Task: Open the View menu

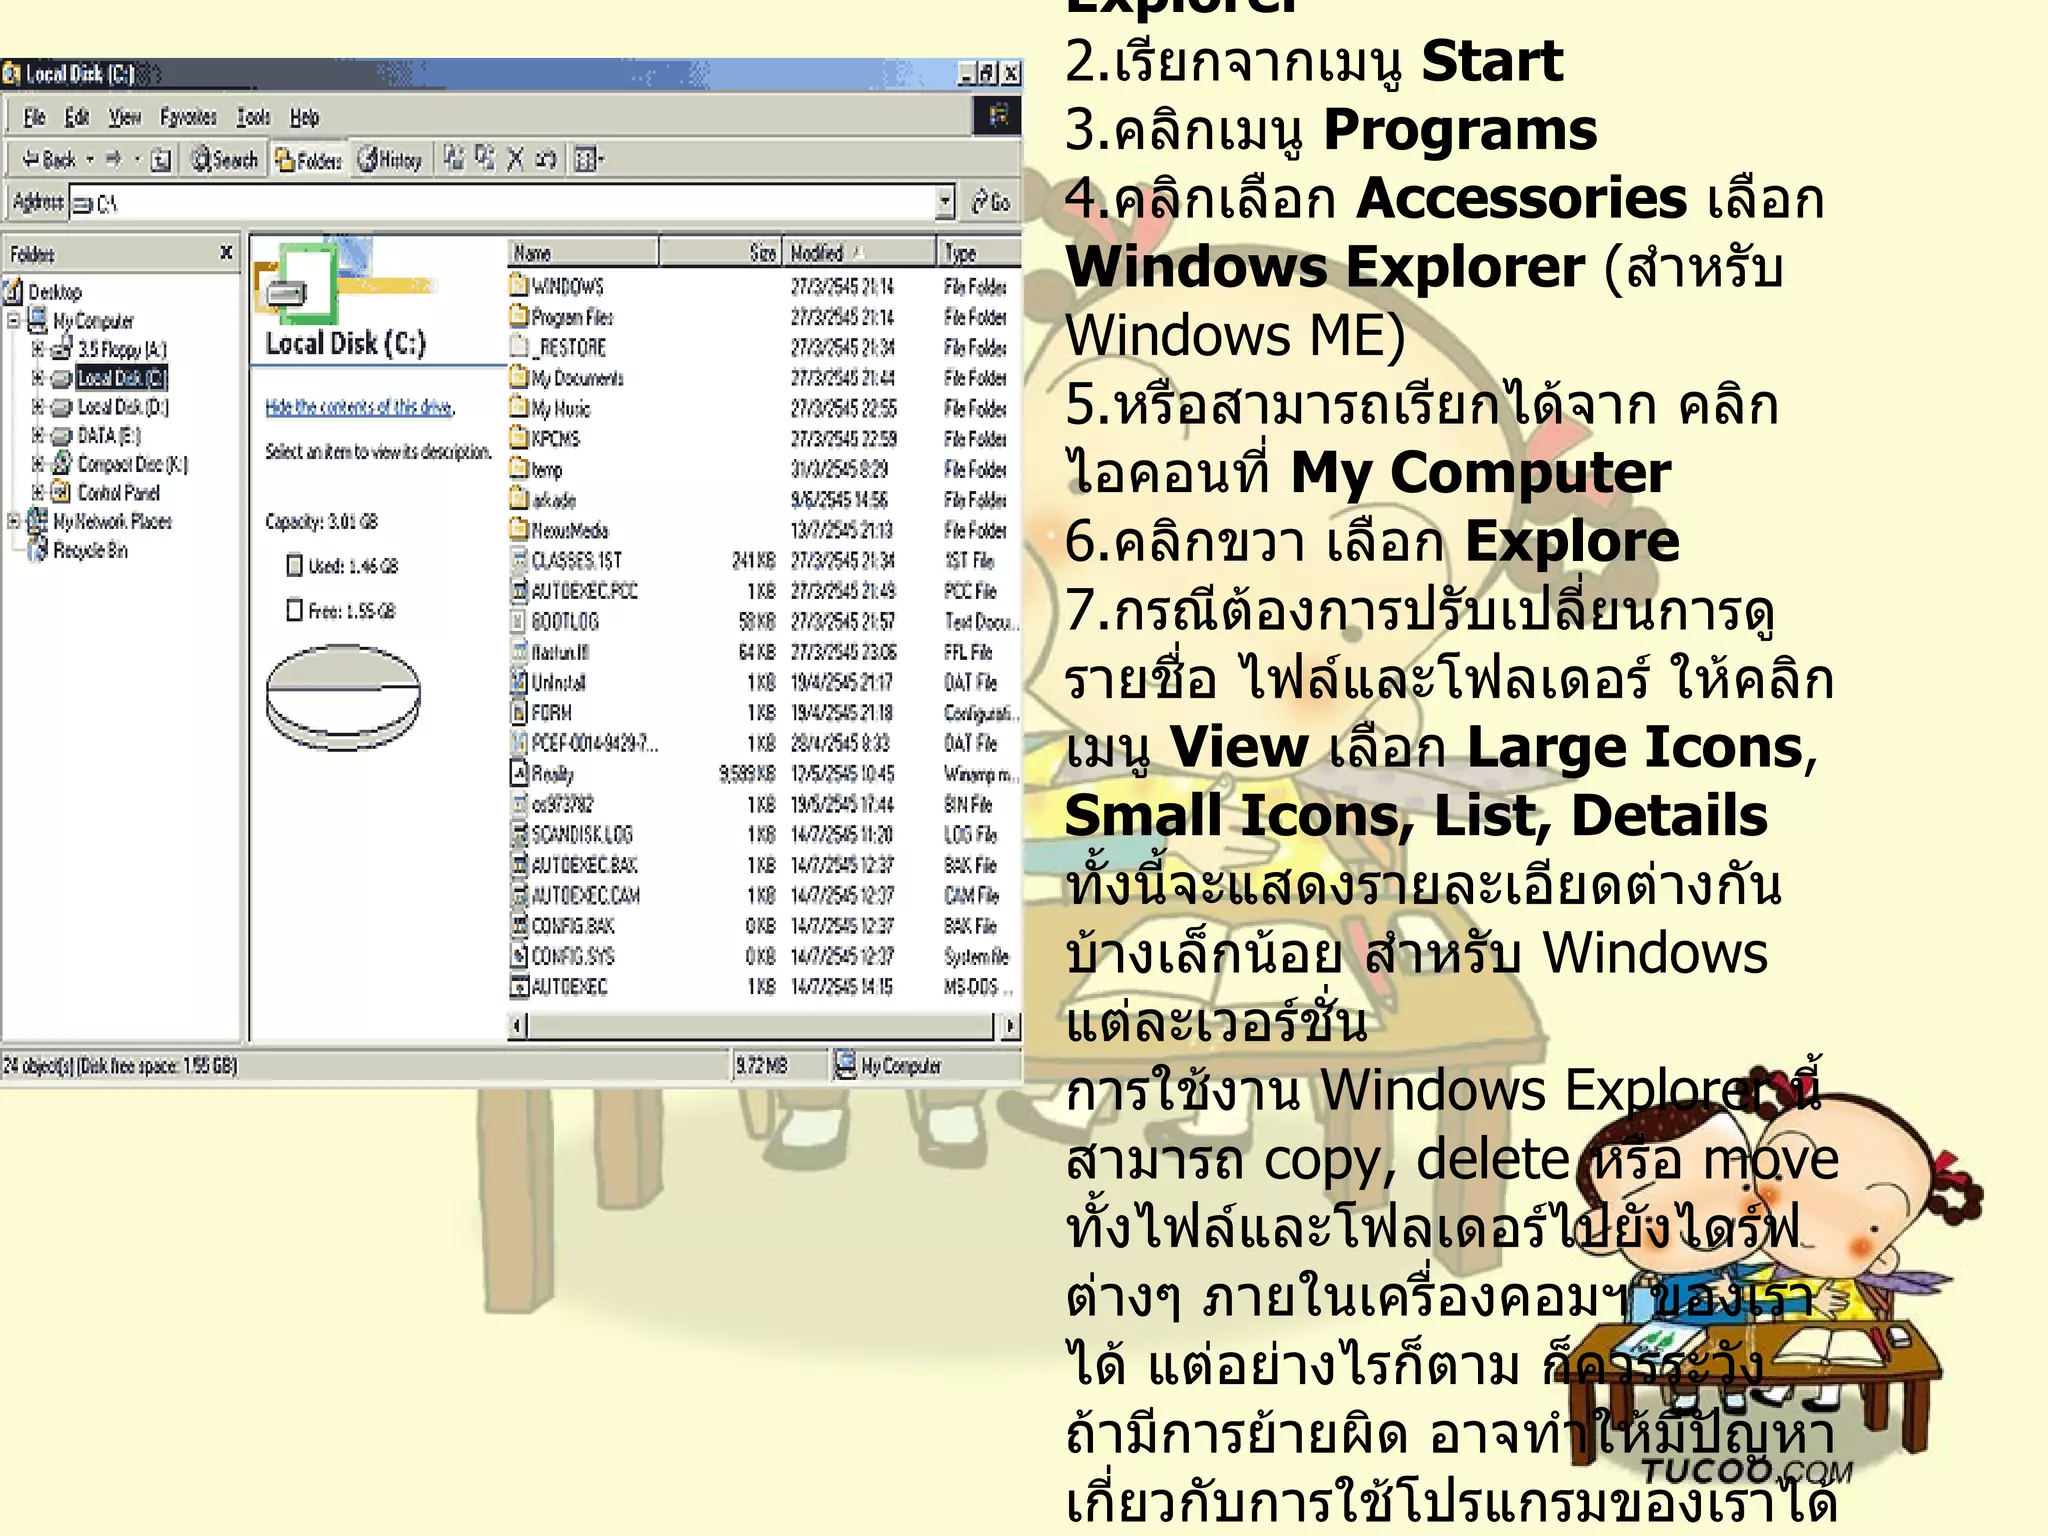Action: pos(125,117)
